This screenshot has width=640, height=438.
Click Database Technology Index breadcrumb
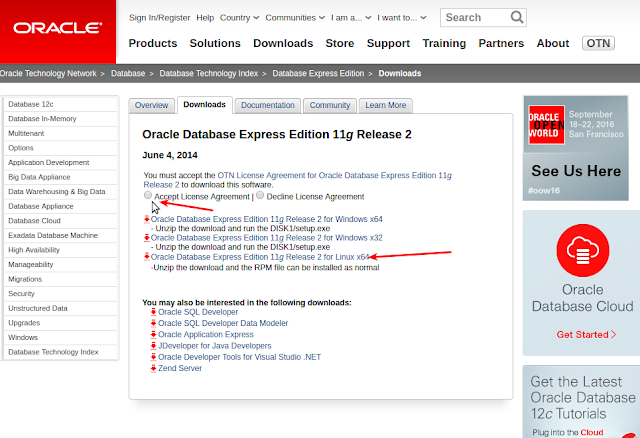coord(209,73)
